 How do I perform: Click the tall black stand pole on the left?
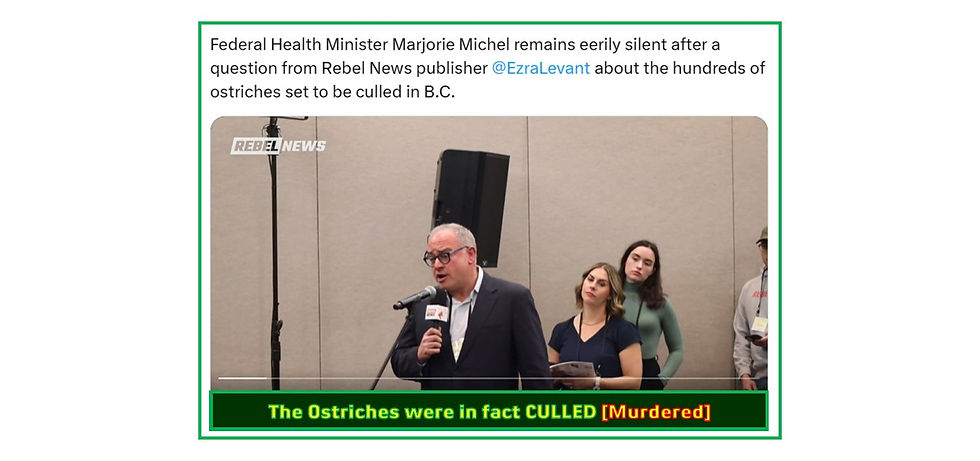coord(274,253)
